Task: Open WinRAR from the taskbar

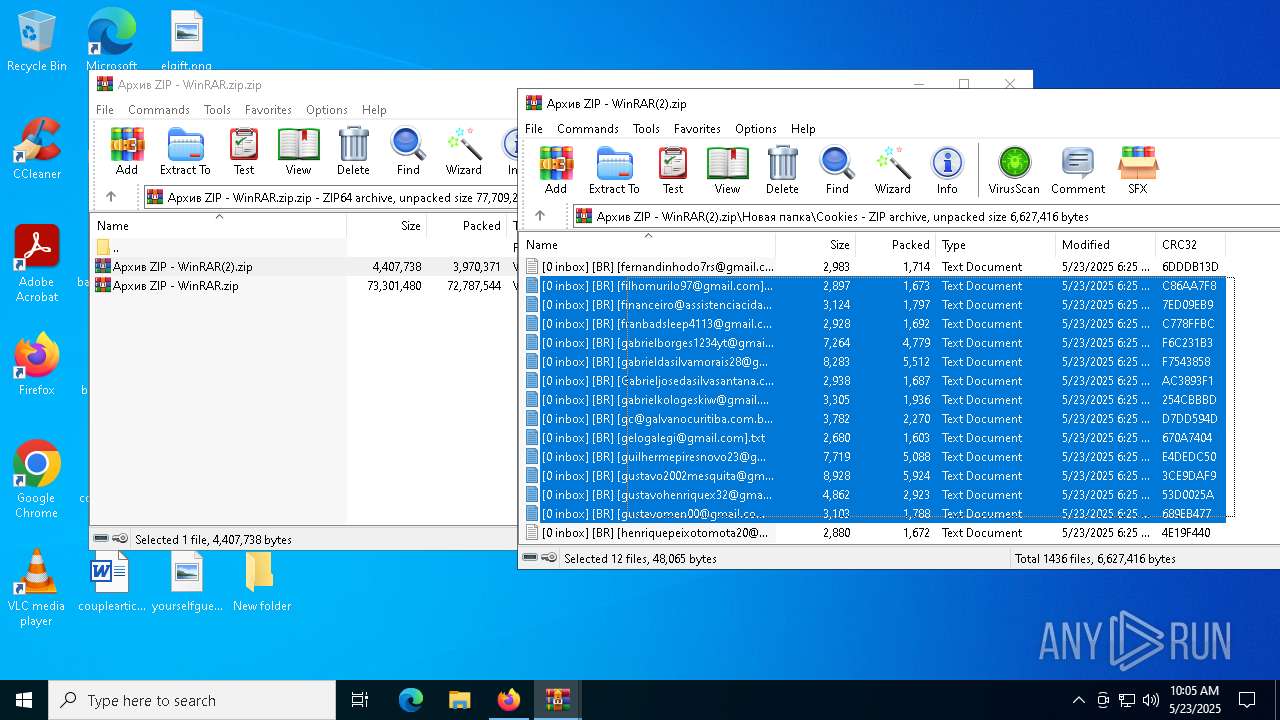Action: 557,700
